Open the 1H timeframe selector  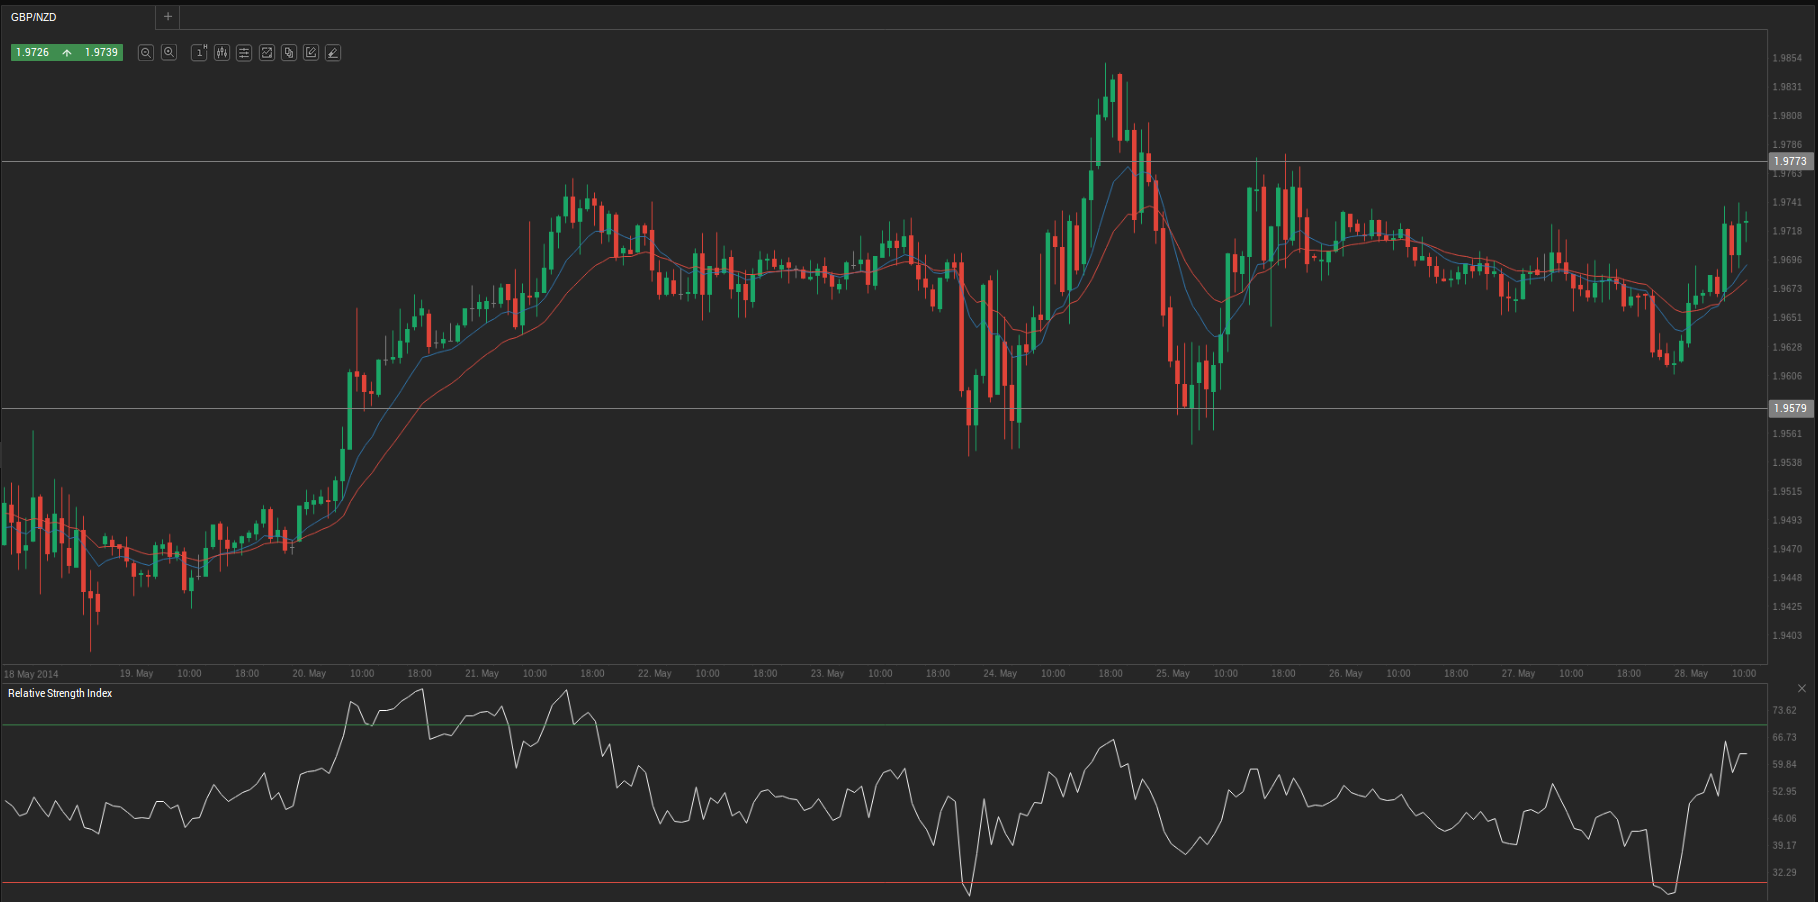tap(199, 53)
